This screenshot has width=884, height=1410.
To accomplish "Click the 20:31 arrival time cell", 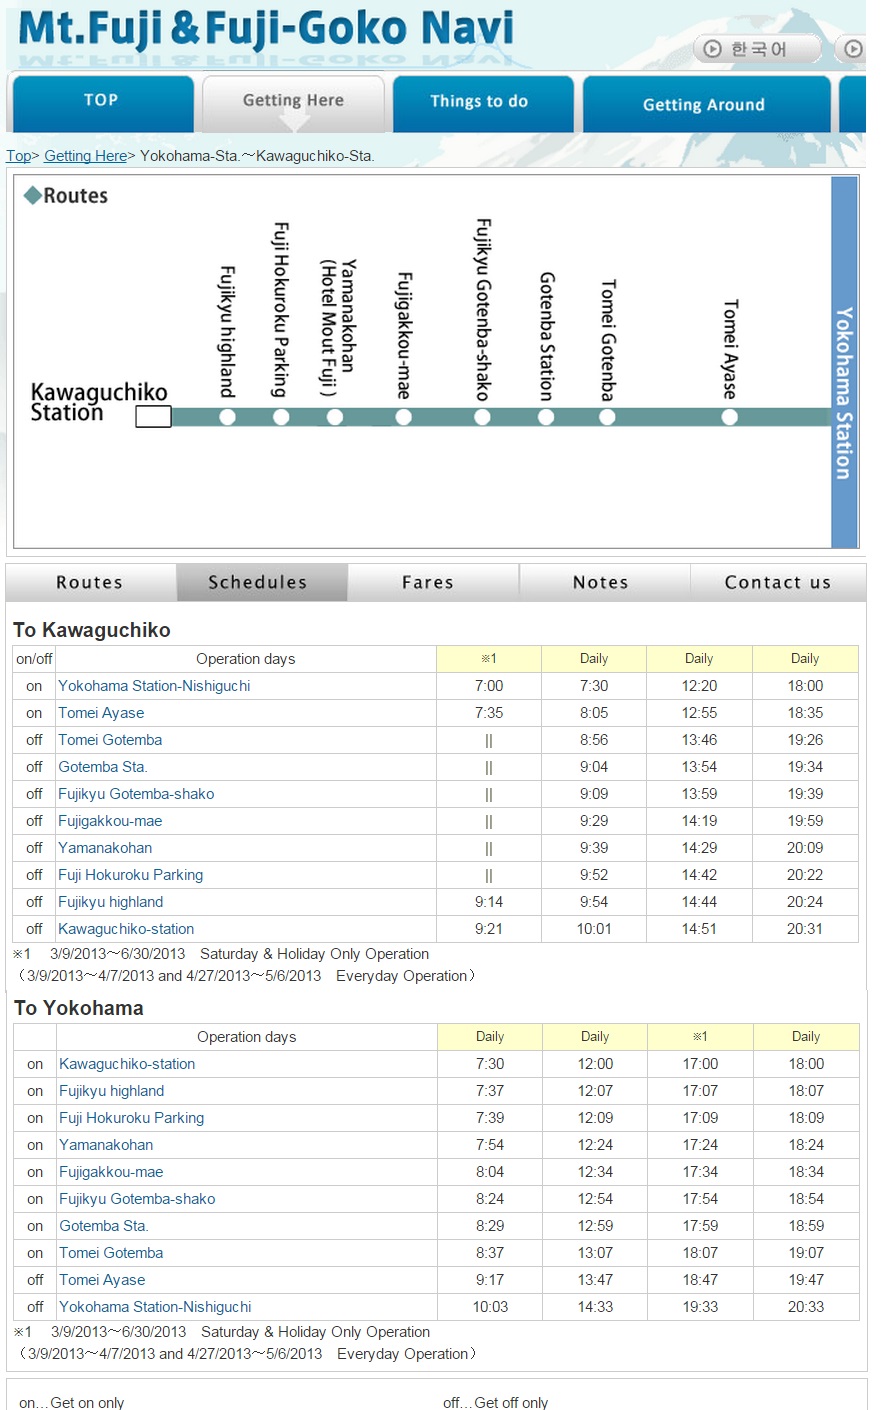I will 805,929.
